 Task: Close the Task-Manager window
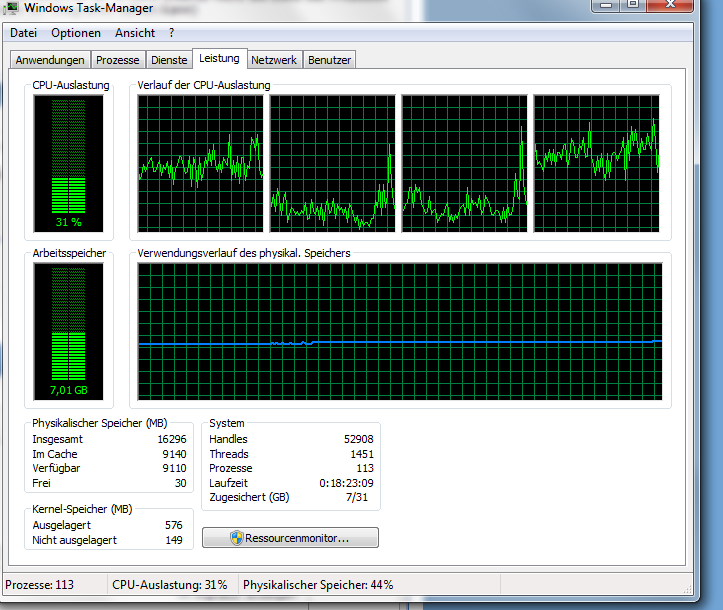(x=670, y=5)
